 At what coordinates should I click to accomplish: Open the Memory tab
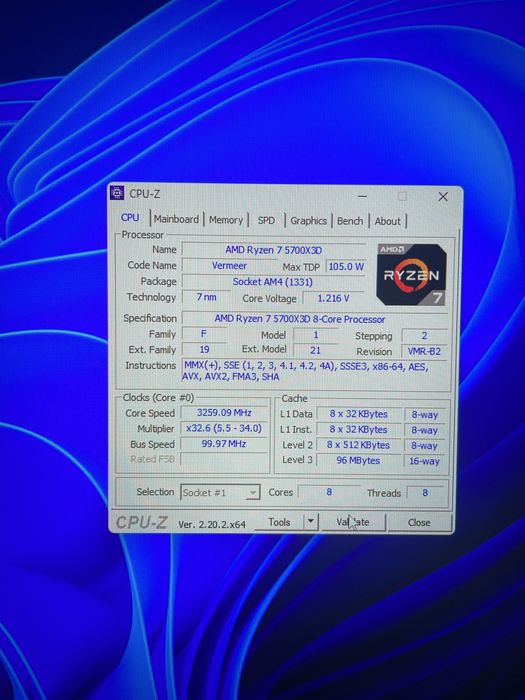(226, 220)
